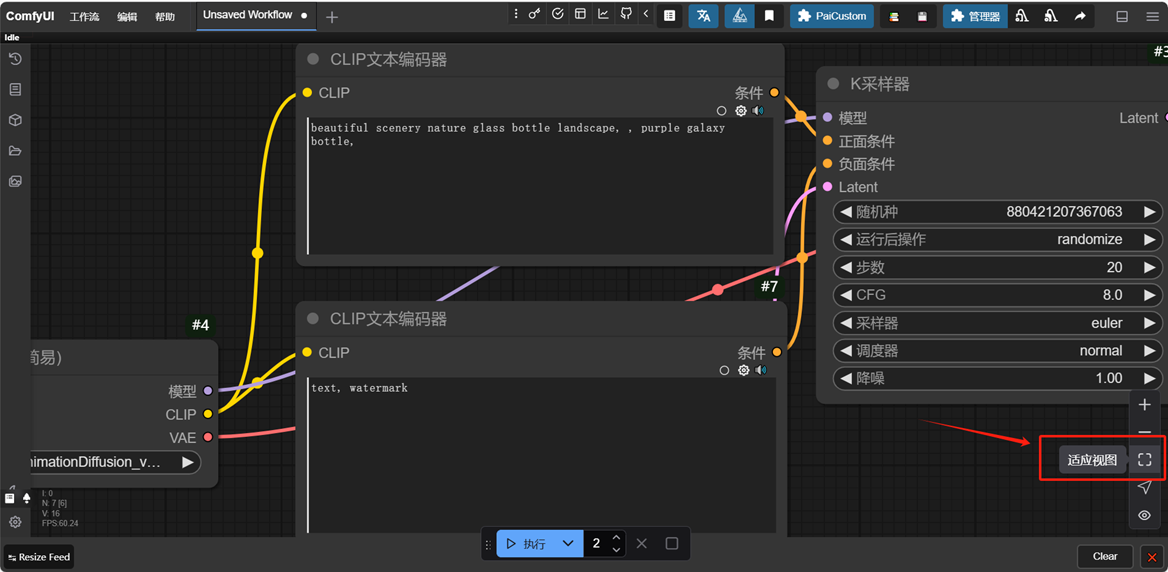This screenshot has width=1168, height=572.
Task: Toggle link visibility eye icon
Action: [1145, 516]
